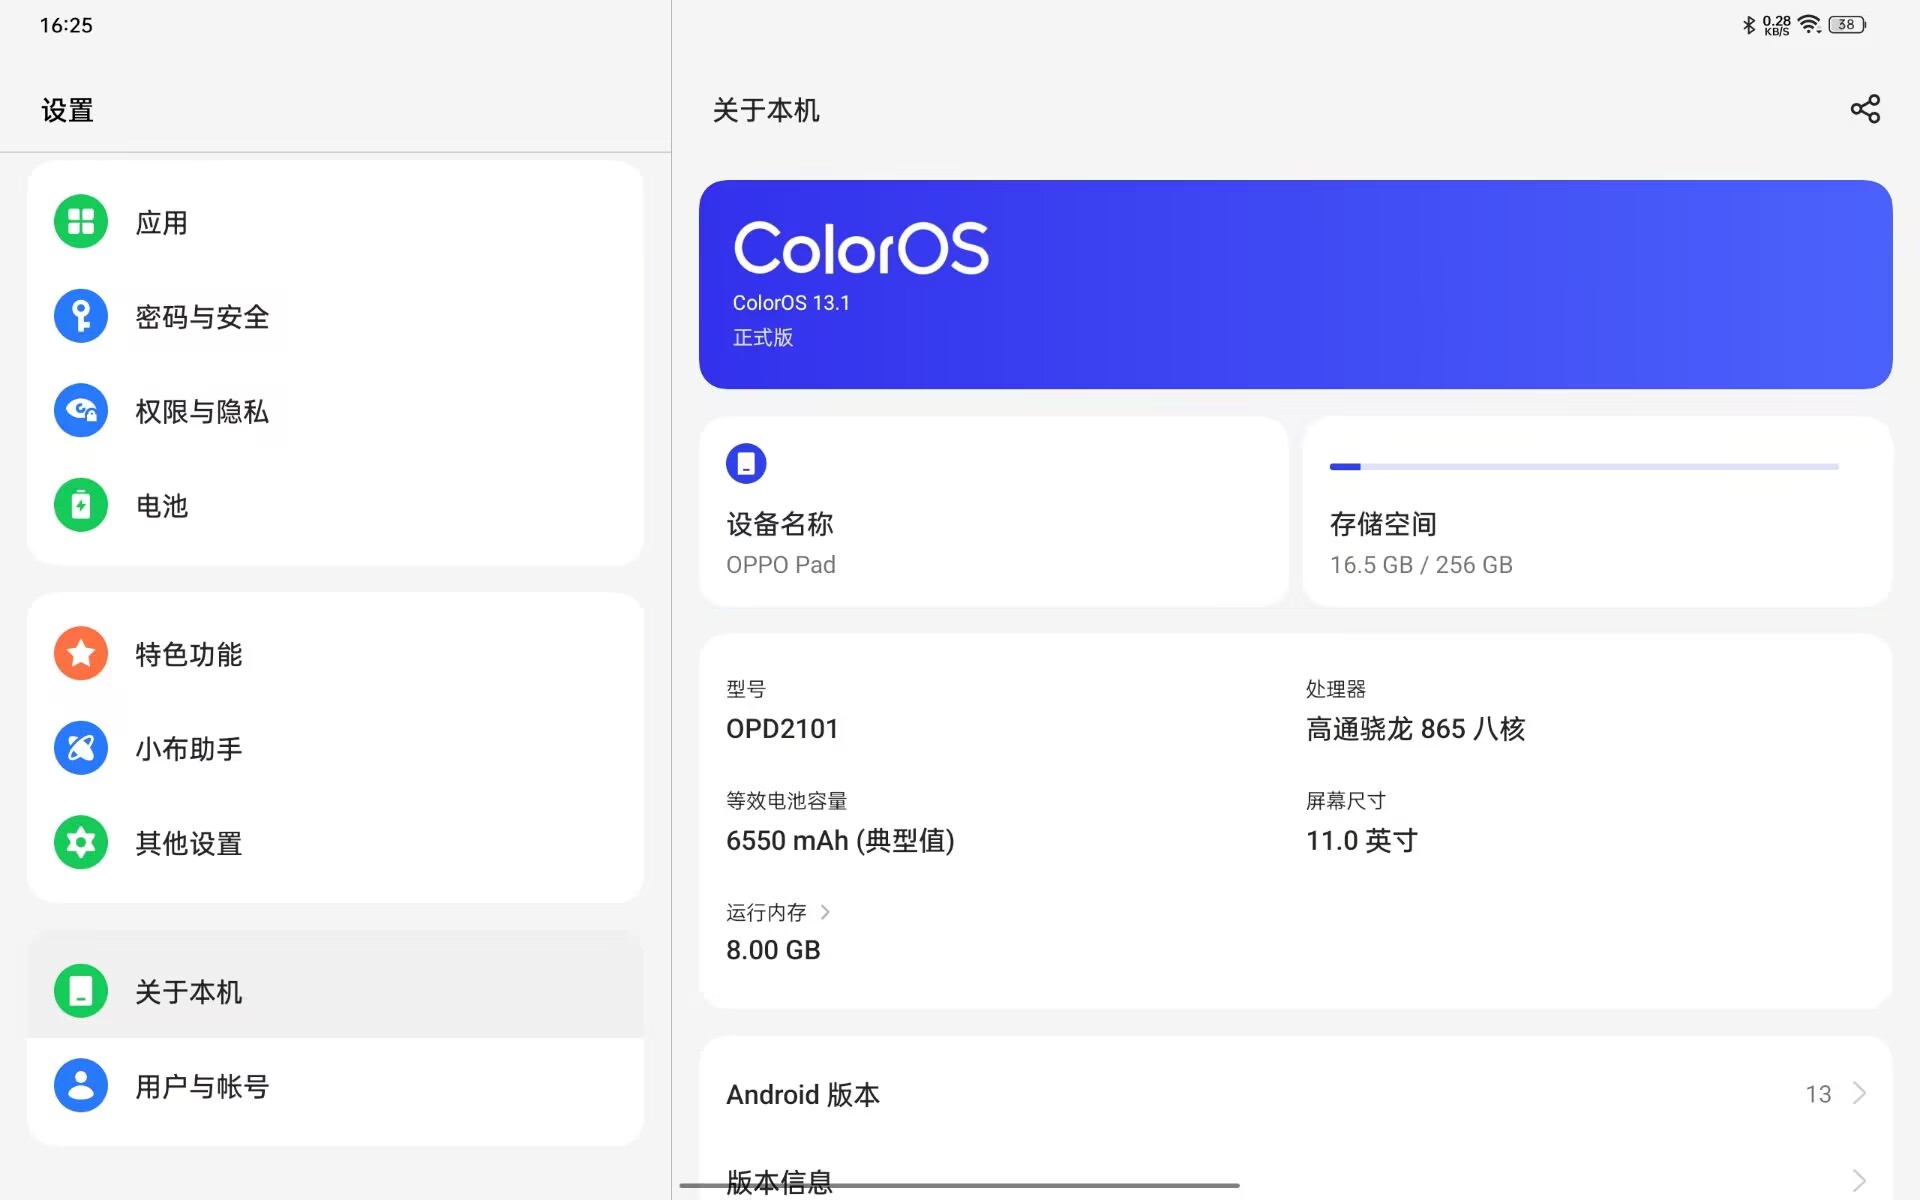Tap the 存储空间 usage progress bar

1583,467
